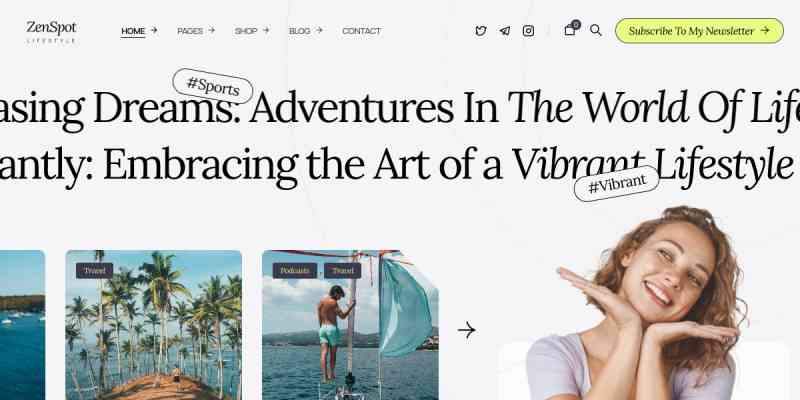The height and width of the screenshot is (400, 800).
Task: Open the sailboat post thumbnail
Action: 350,325
